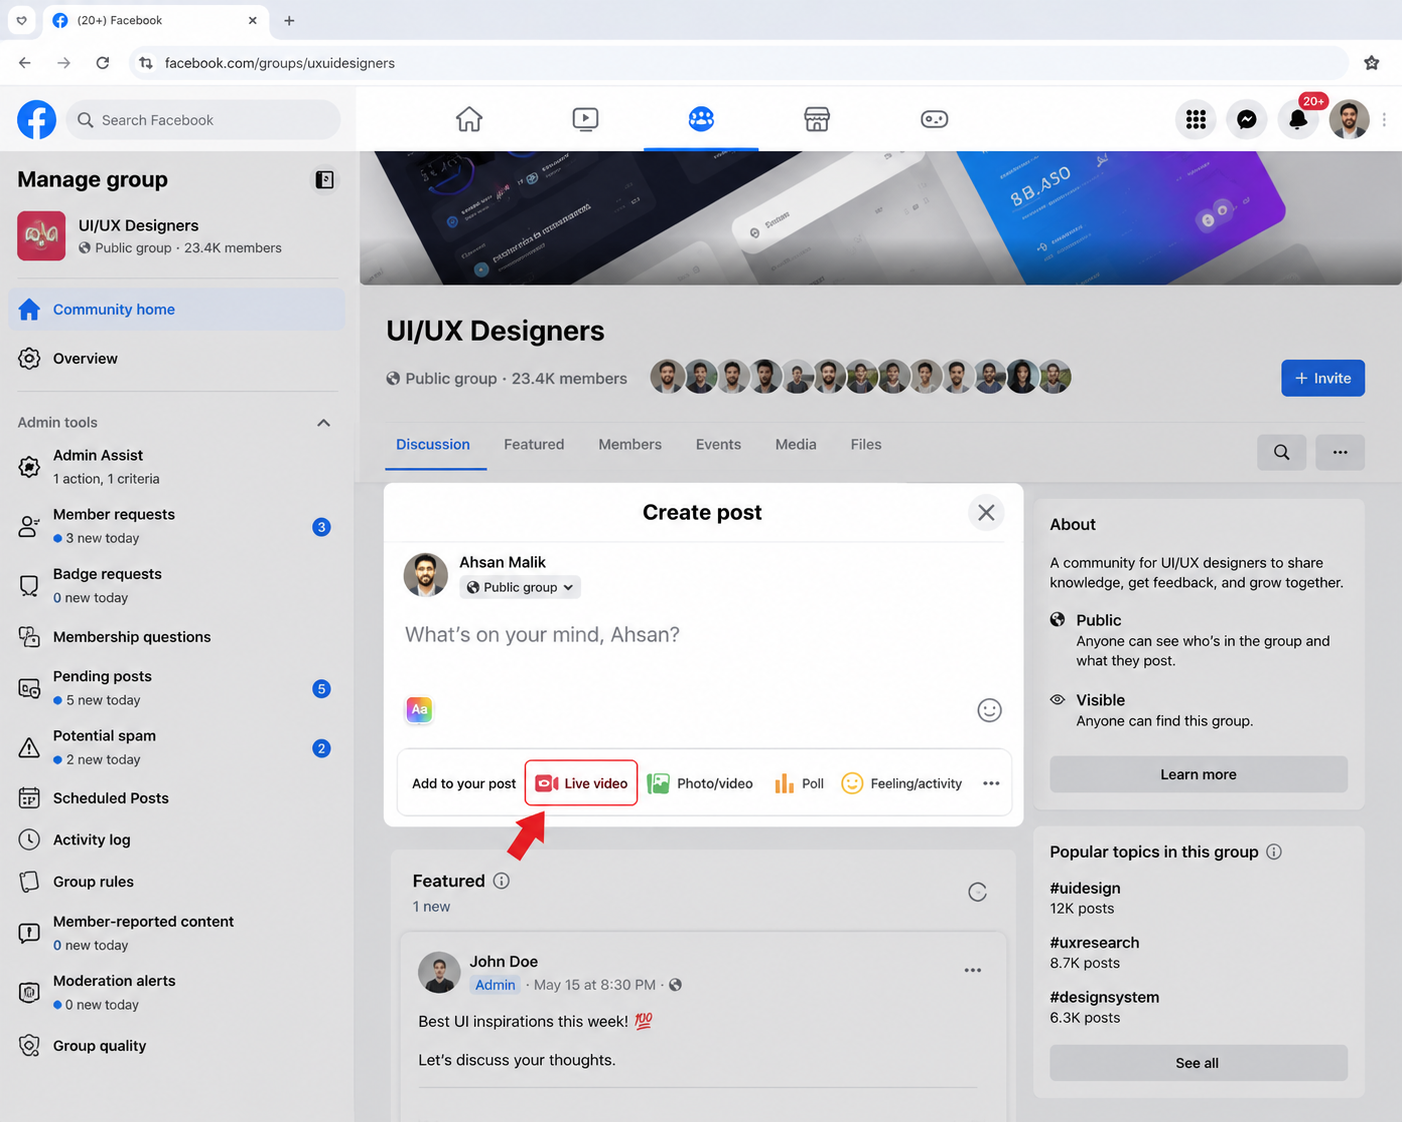Open the Public group audience dropdown

520,587
